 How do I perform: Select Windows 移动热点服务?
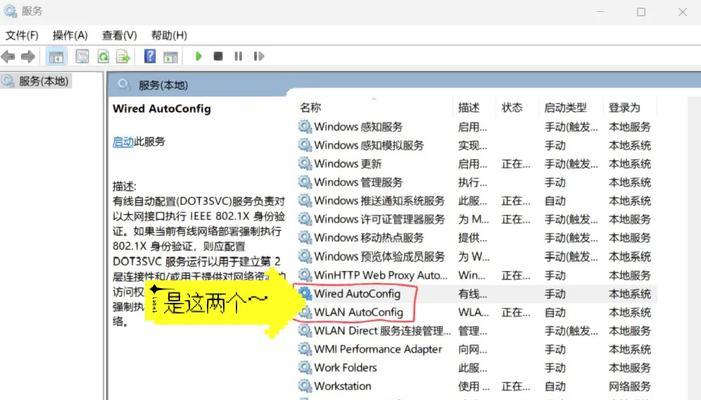[x=475, y=238]
